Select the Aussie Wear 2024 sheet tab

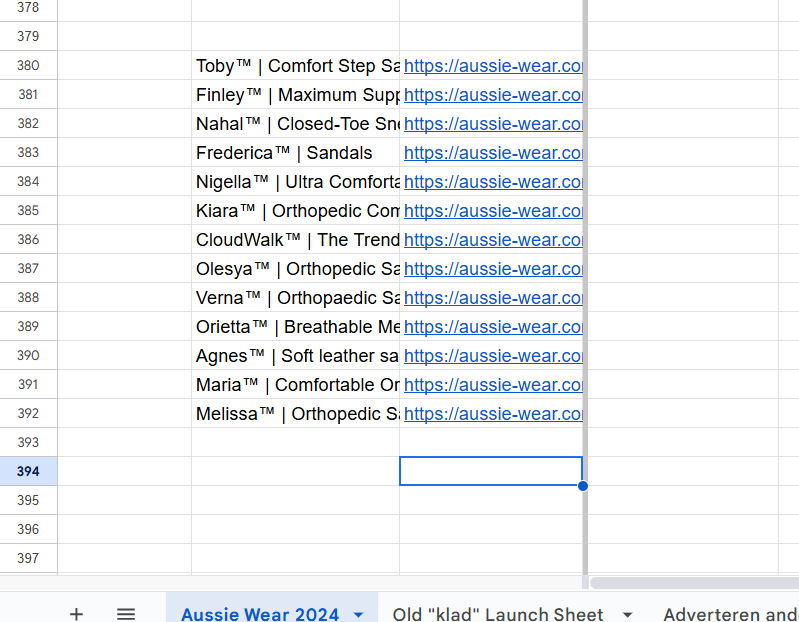click(260, 614)
